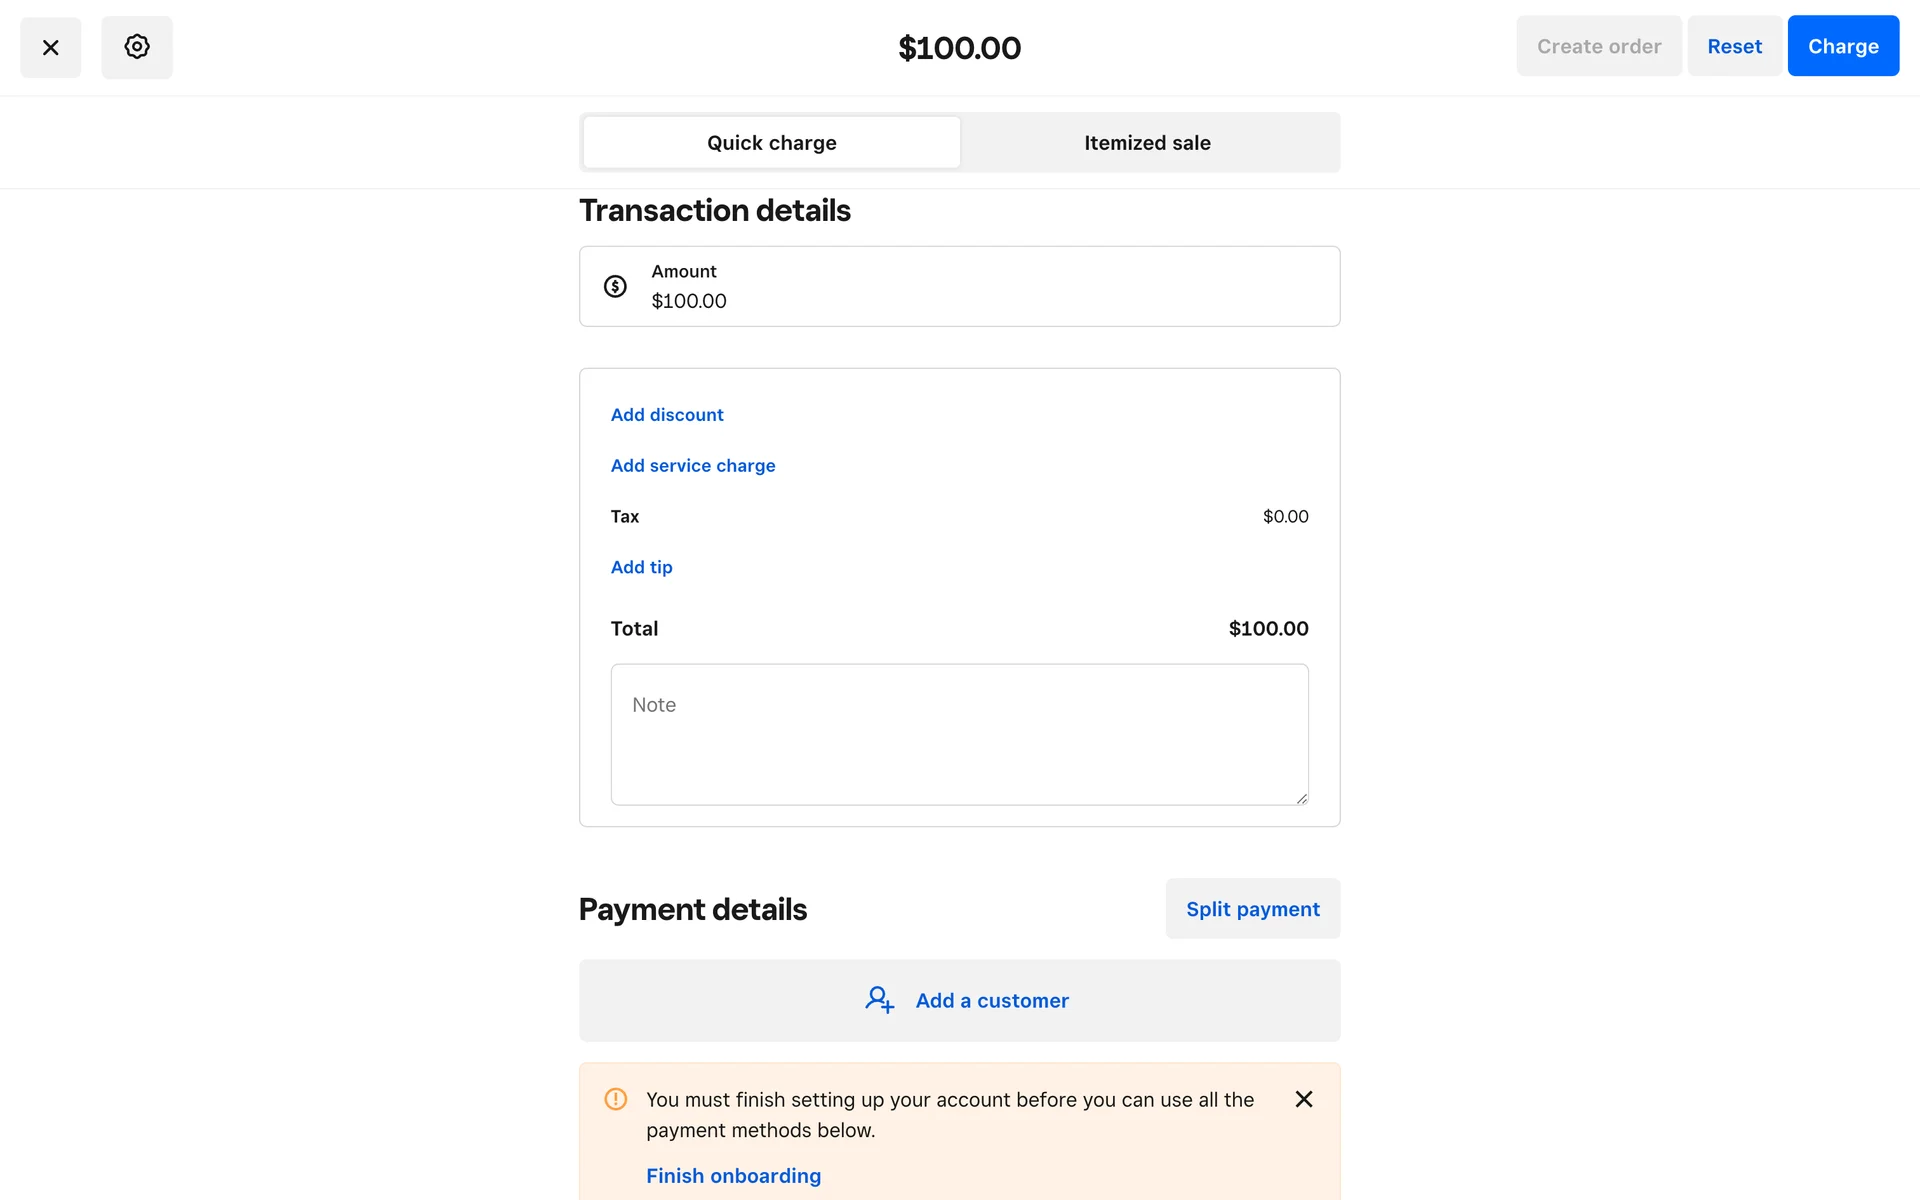Screen dimensions: 1920x1200
Task: Click Add service charge
Action: coord(693,466)
